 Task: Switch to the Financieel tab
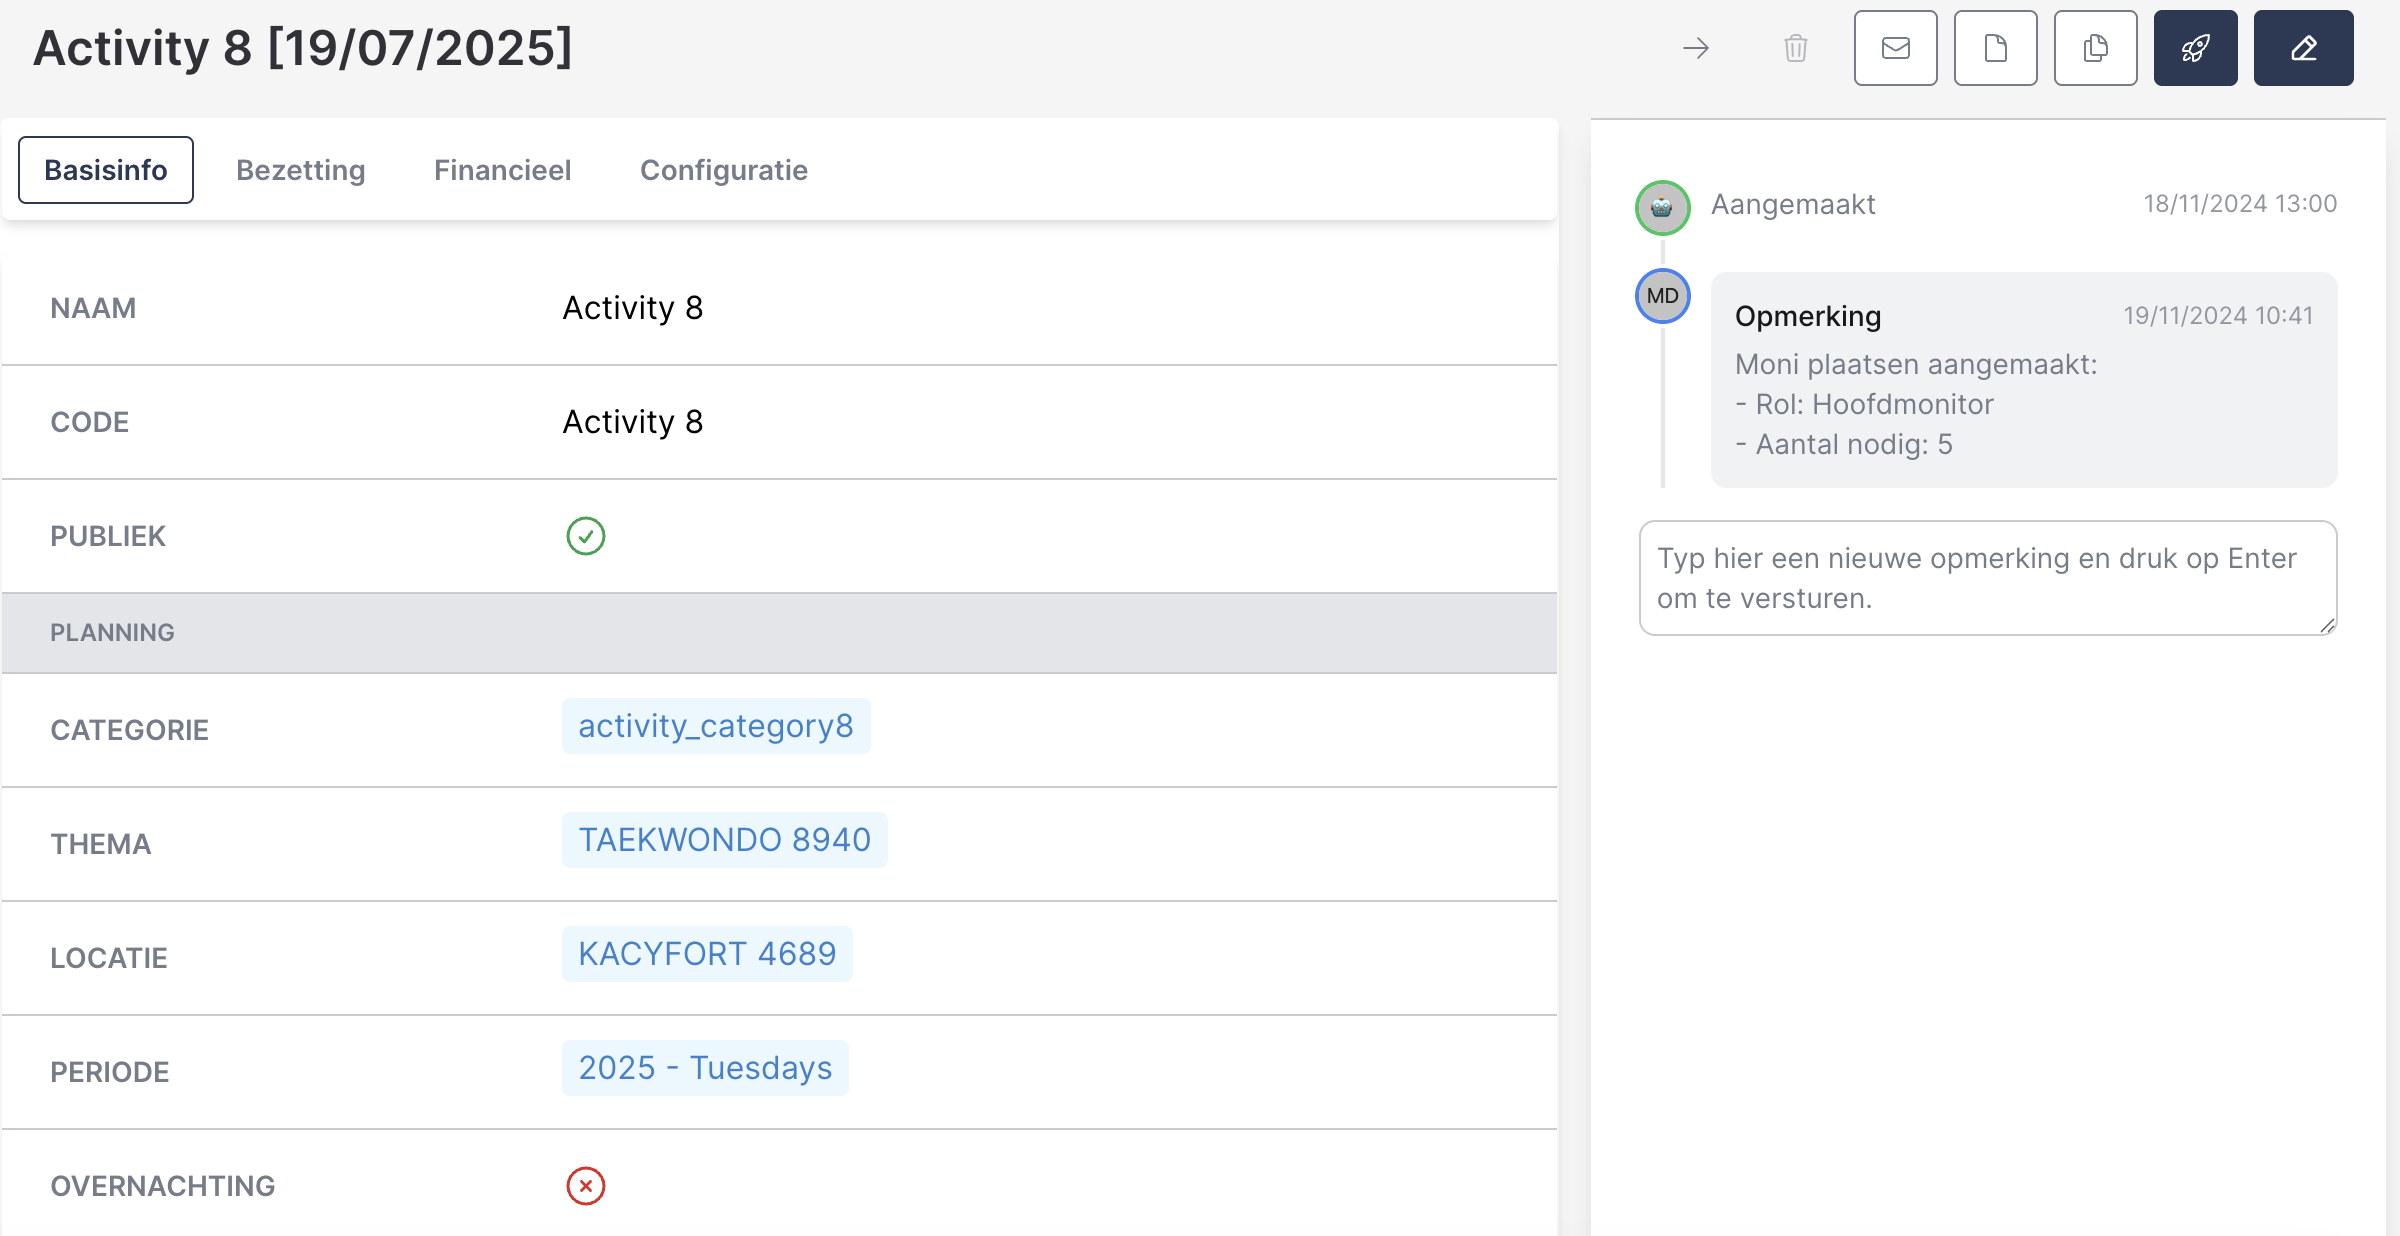(x=502, y=170)
